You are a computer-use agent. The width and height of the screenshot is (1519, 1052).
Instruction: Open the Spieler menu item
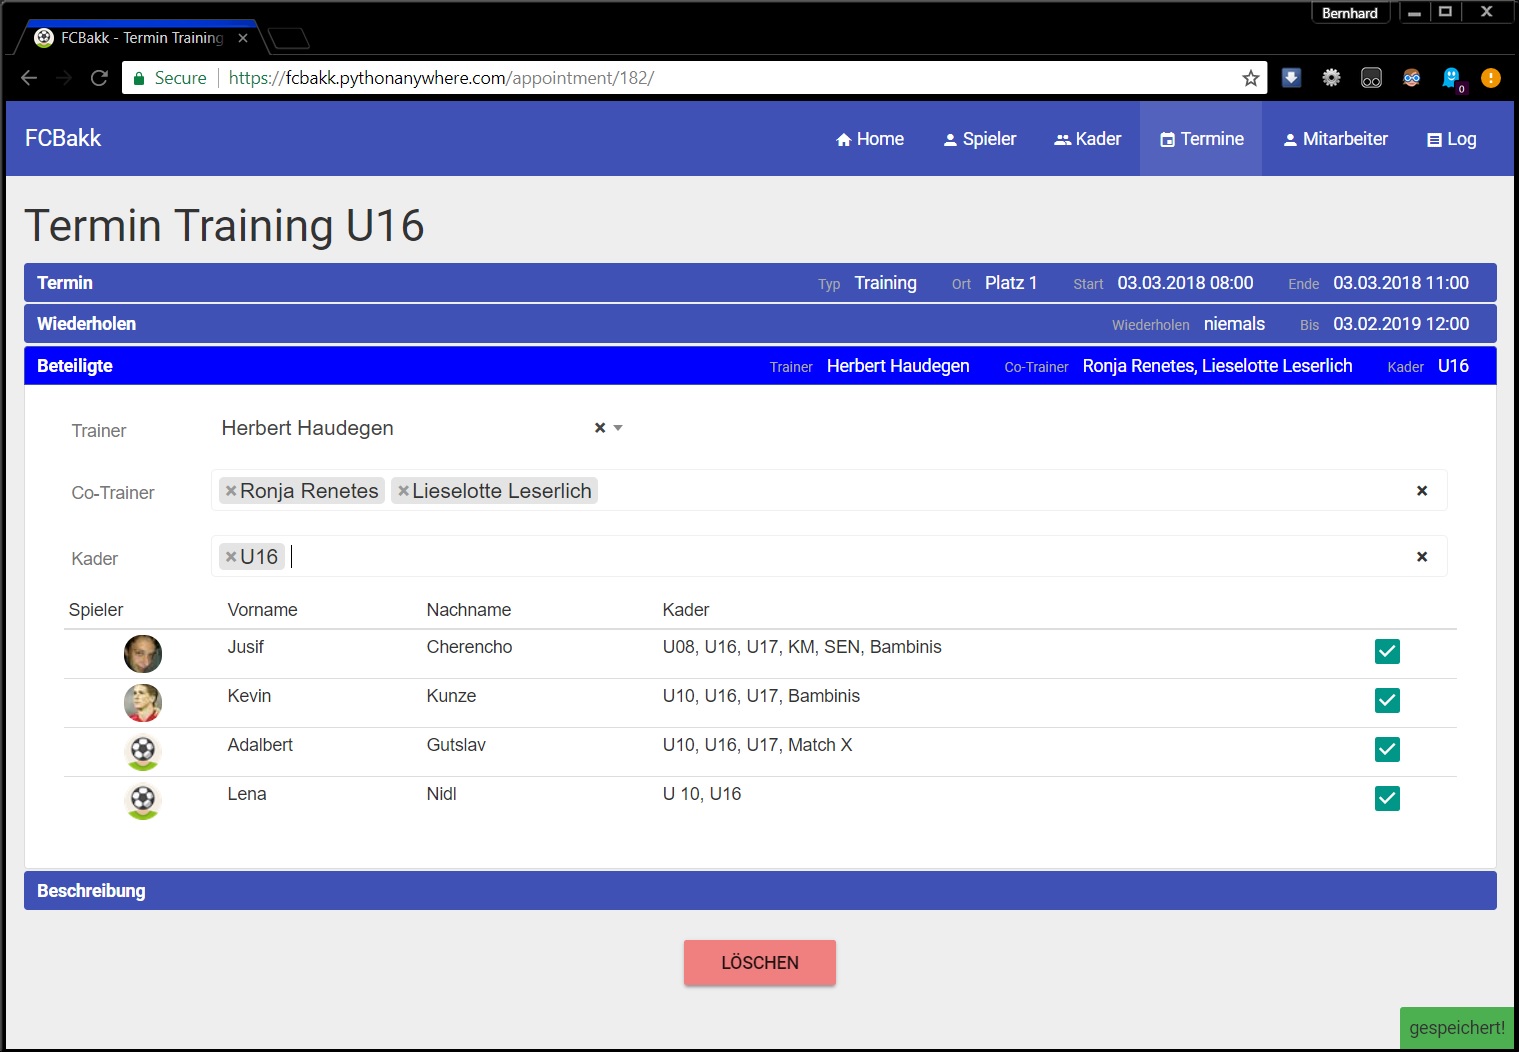point(979,139)
